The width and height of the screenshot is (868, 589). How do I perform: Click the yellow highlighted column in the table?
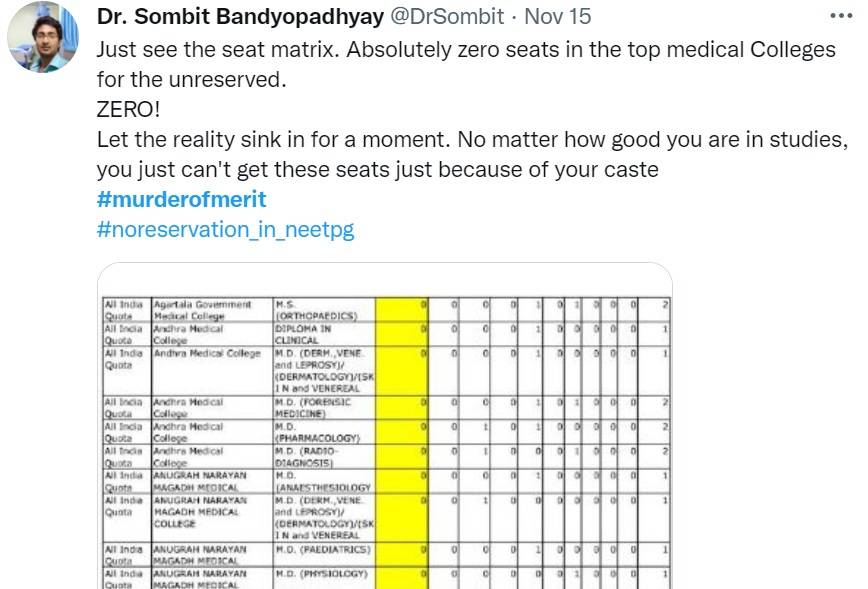401,440
